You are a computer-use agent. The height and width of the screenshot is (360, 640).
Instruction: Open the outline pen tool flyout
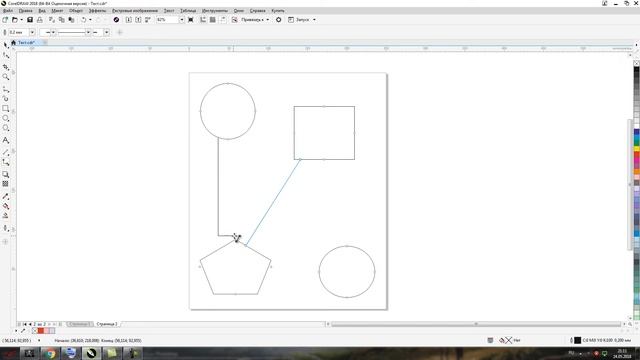(6, 228)
